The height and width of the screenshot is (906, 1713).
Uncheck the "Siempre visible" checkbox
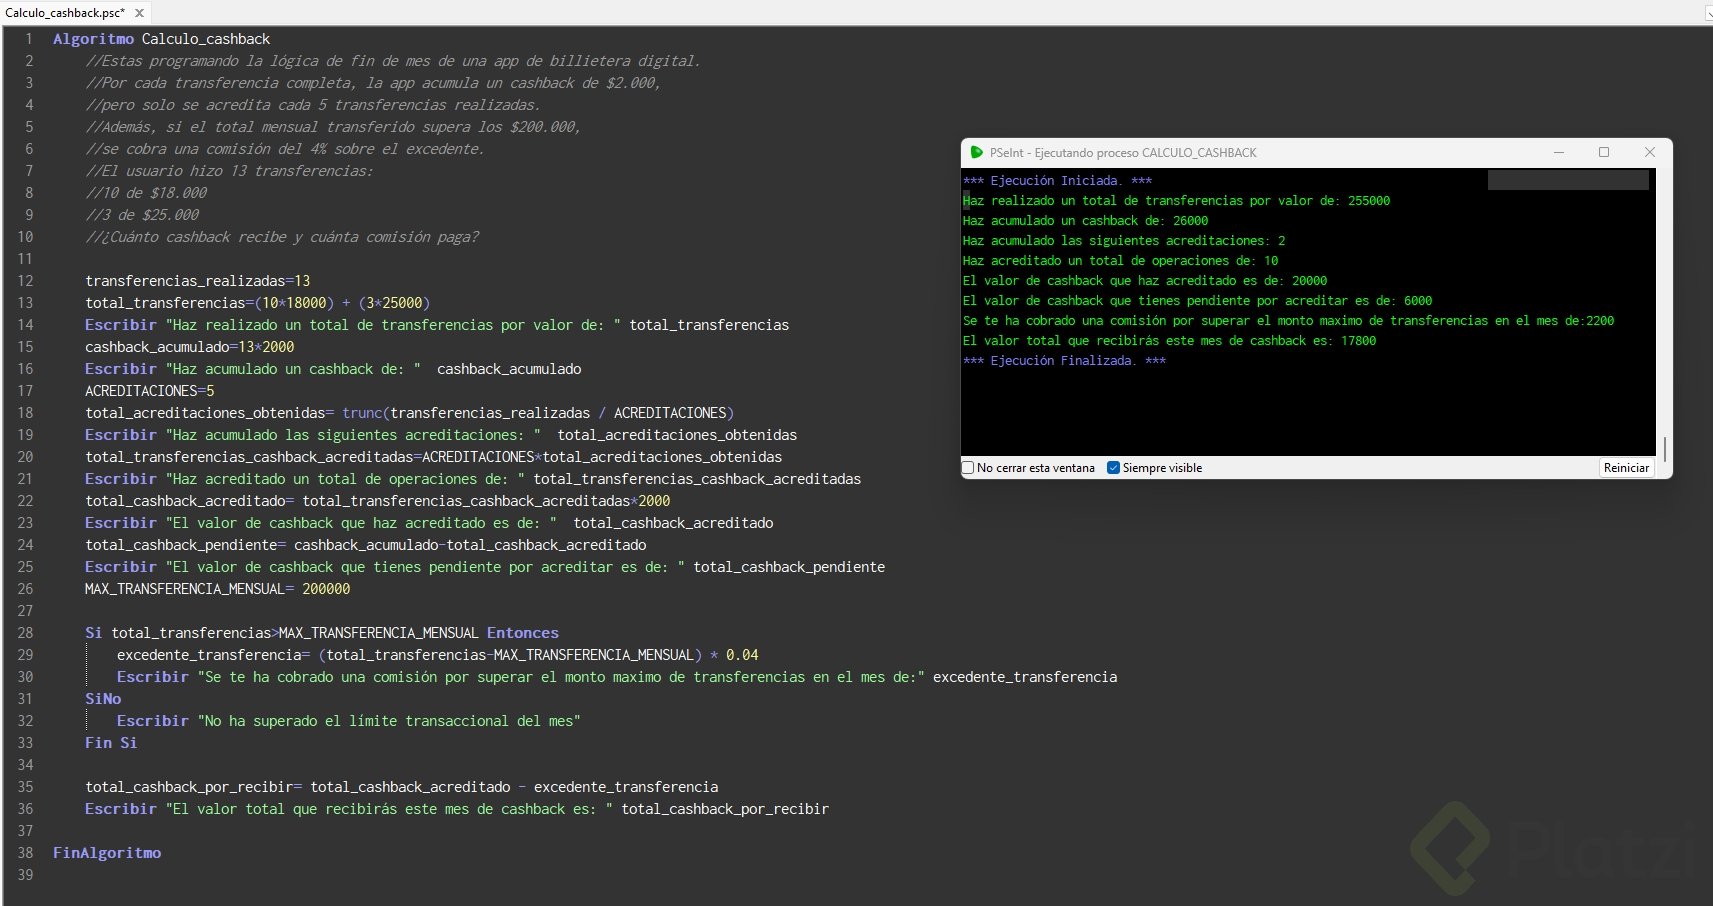[1113, 468]
